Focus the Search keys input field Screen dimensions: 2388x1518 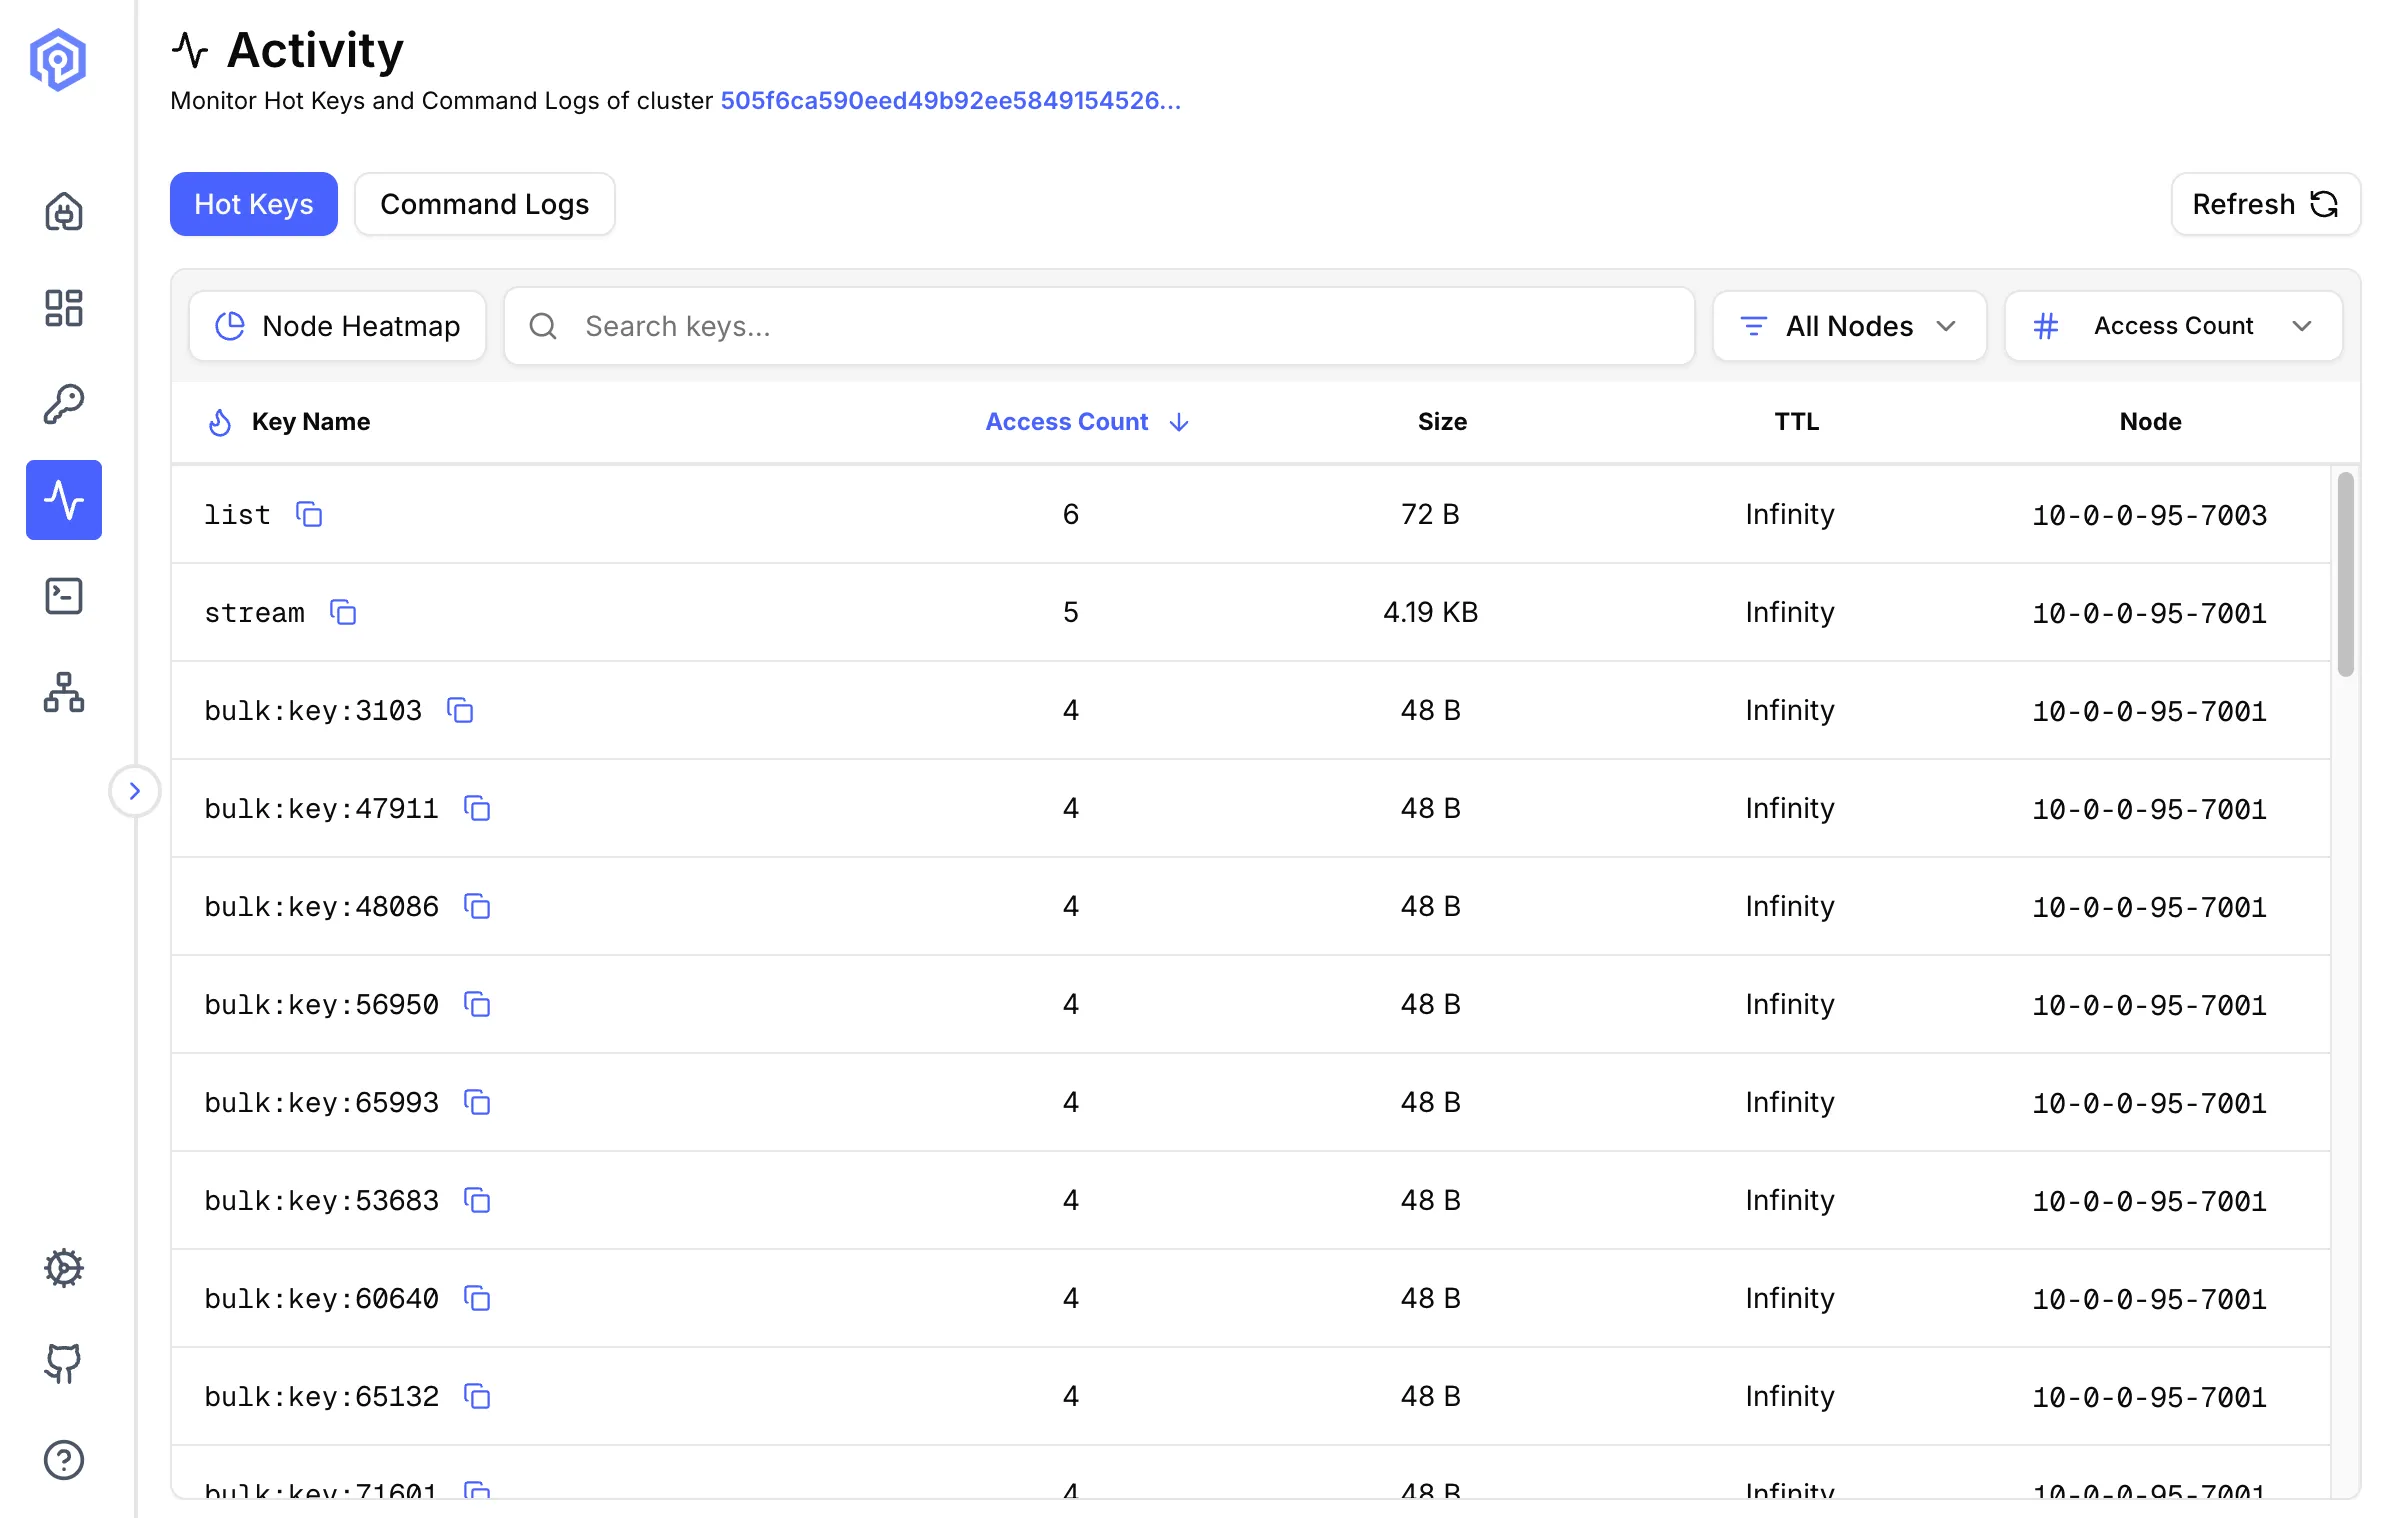1099,326
